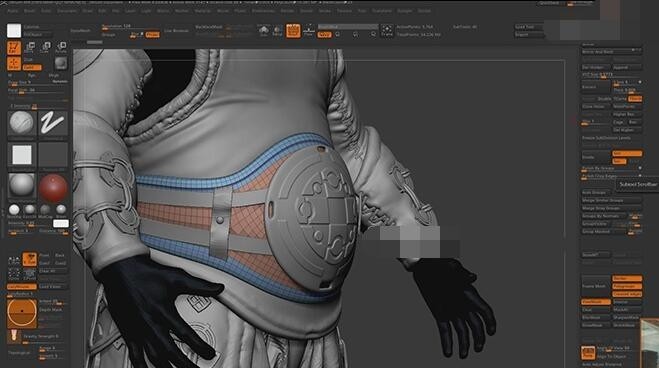Click the Del Higher button
The height and width of the screenshot is (368, 659).
coord(627,130)
